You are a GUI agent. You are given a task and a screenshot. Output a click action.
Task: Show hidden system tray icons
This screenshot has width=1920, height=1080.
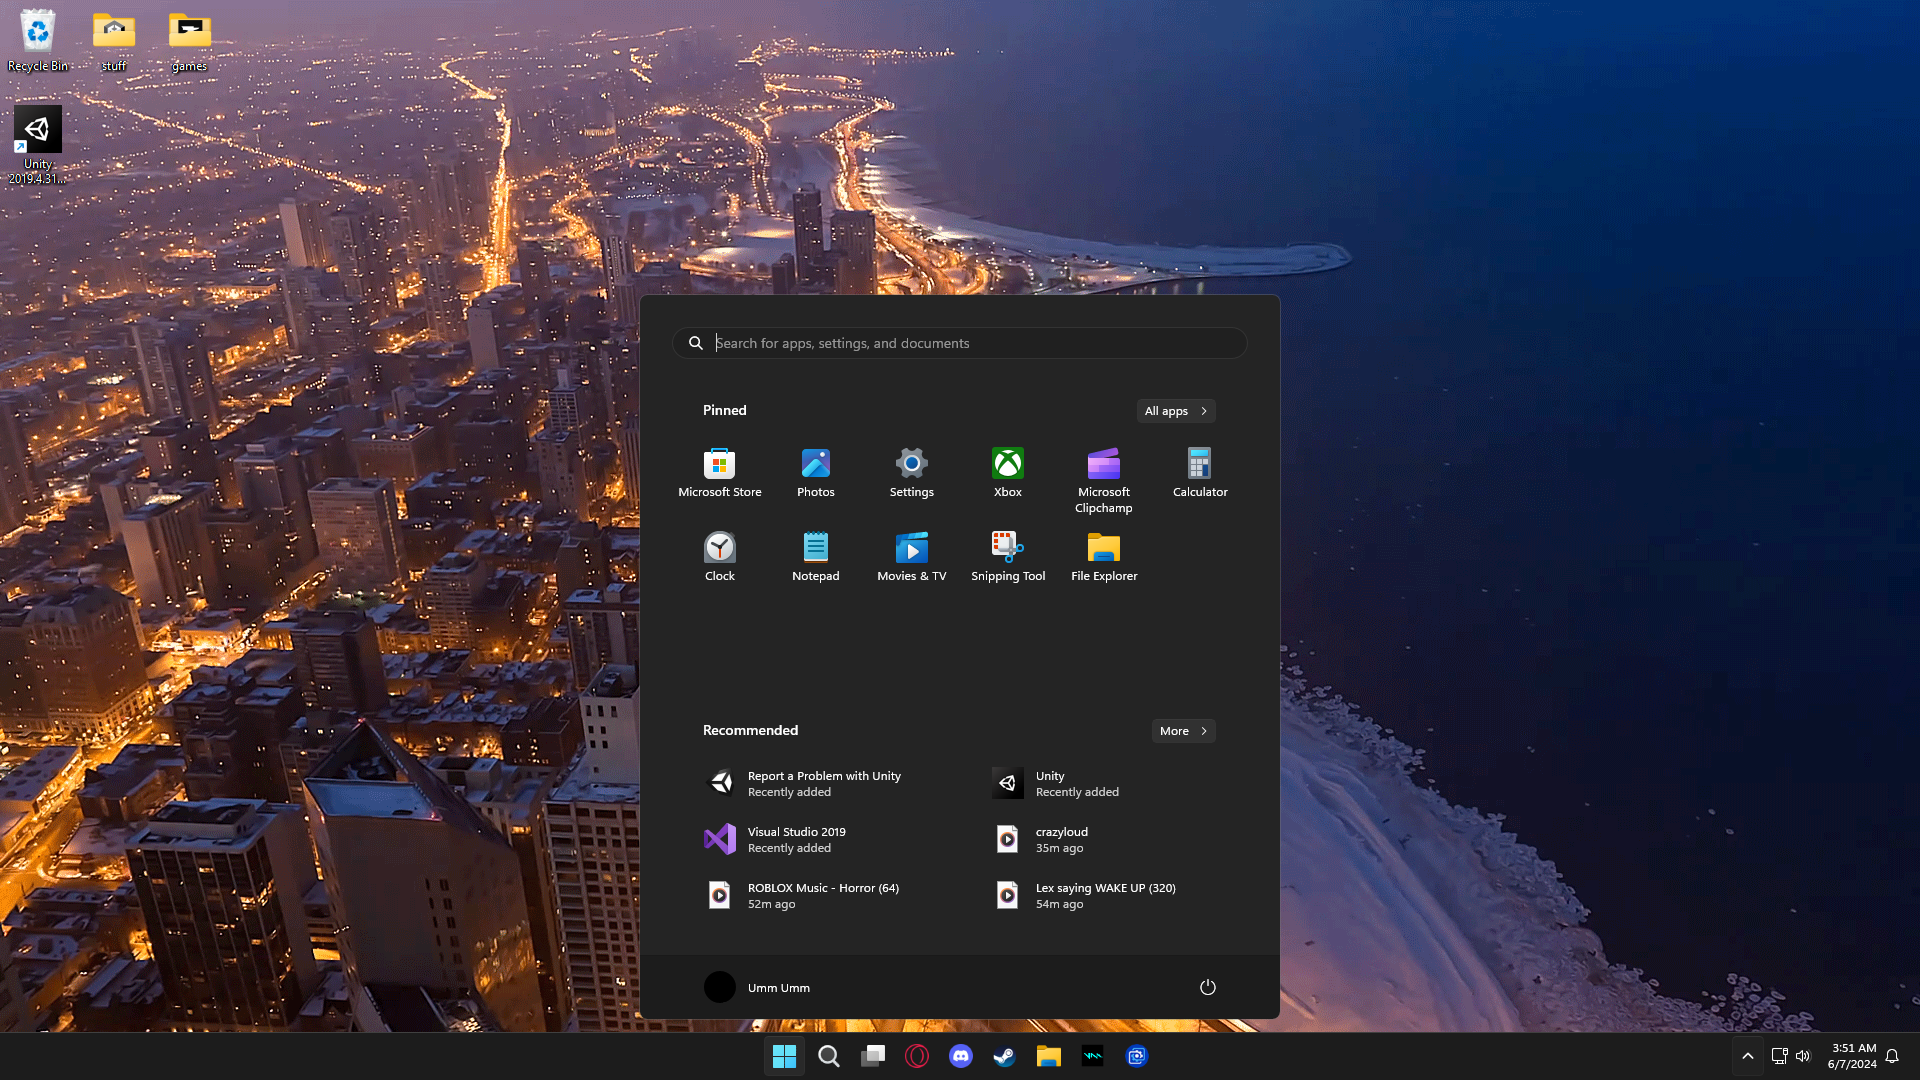(x=1747, y=1056)
